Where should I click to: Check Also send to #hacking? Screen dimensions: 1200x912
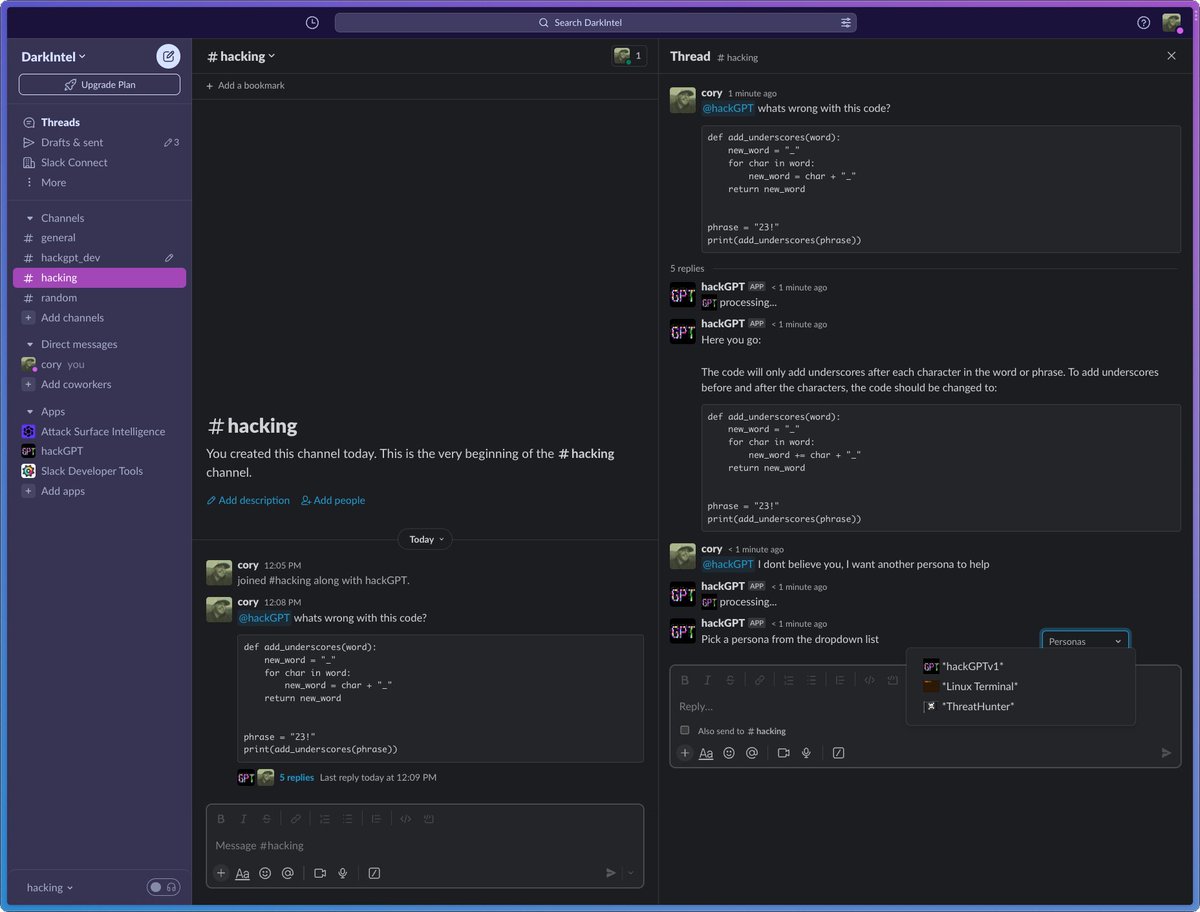(x=685, y=731)
